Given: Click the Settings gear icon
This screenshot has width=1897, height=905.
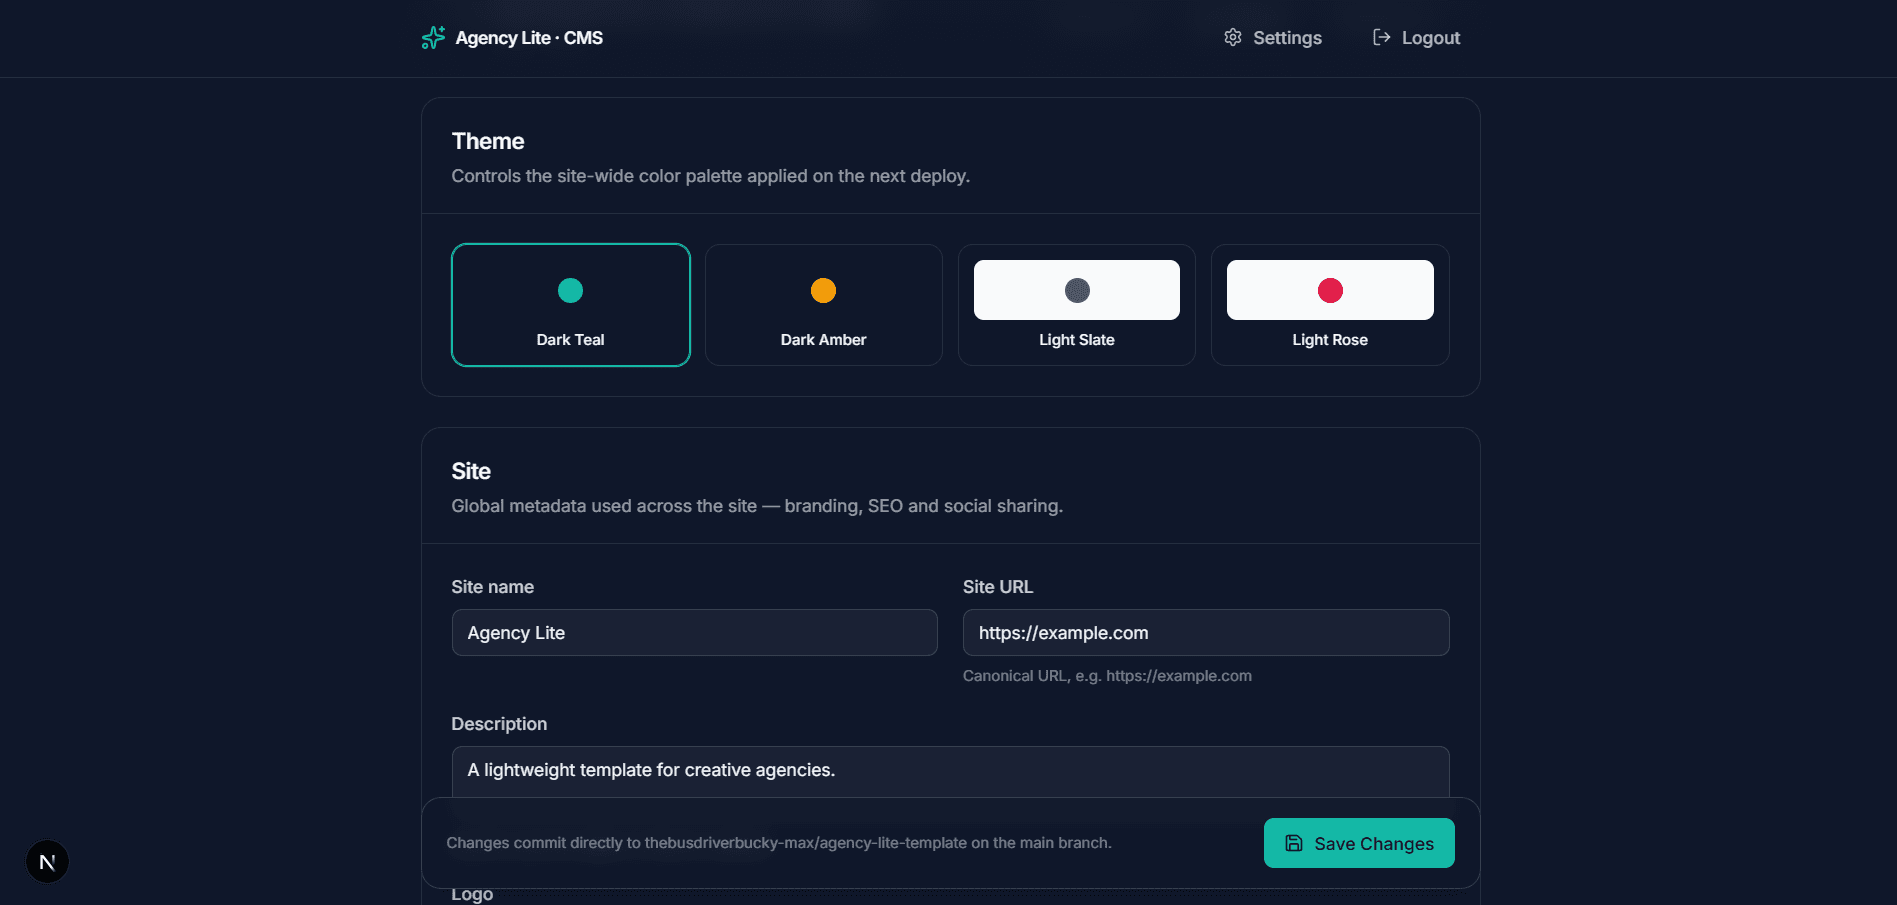Looking at the screenshot, I should pyautogui.click(x=1233, y=37).
